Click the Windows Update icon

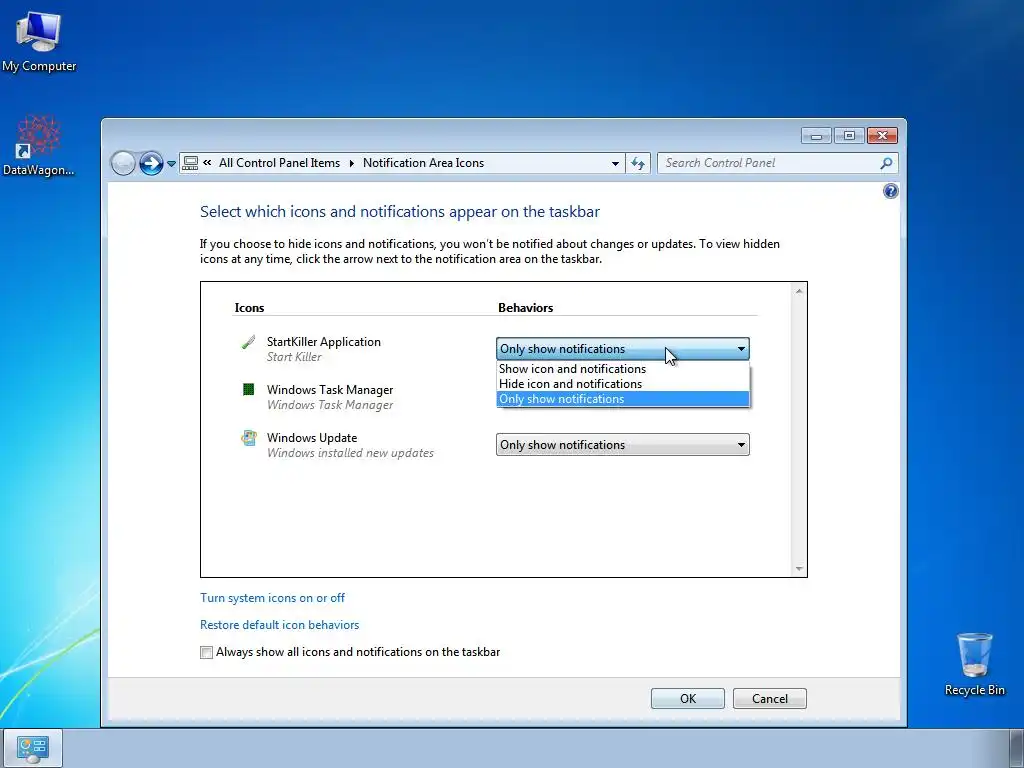click(248, 438)
